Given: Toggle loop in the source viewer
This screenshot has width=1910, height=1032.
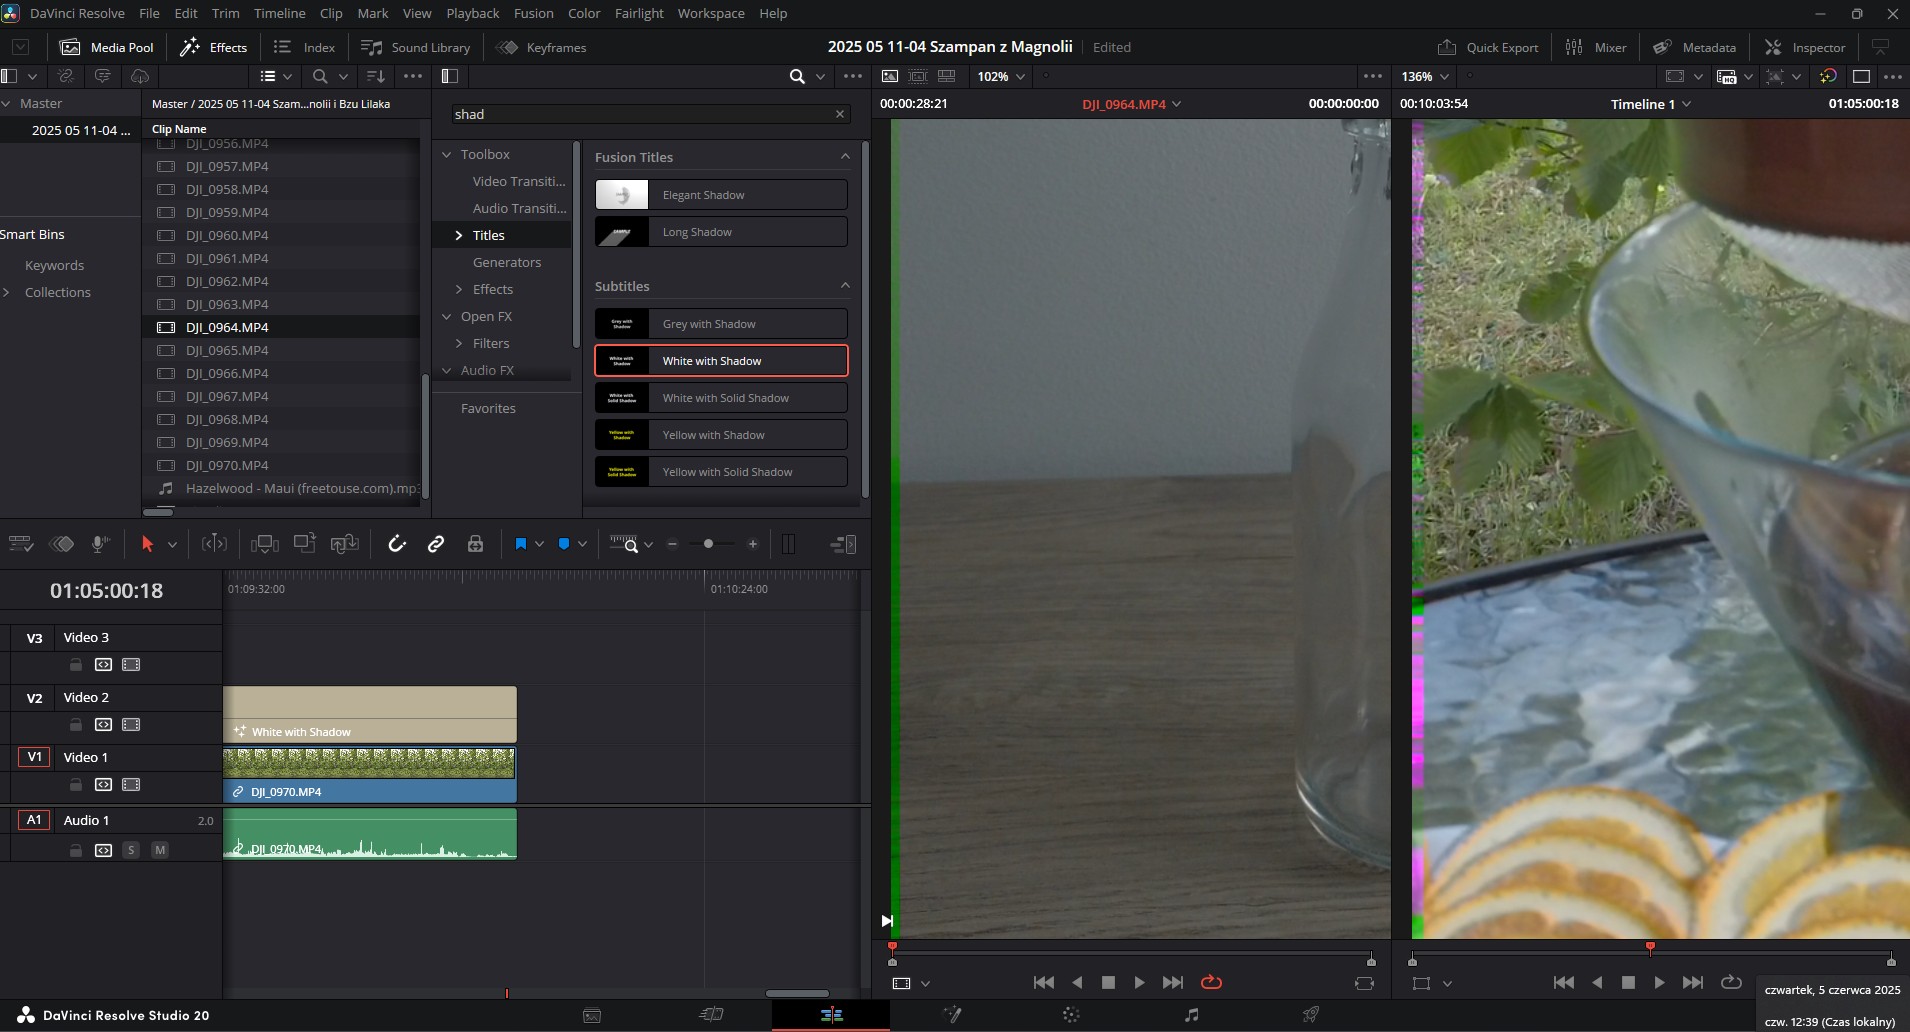Looking at the screenshot, I should point(1211,982).
